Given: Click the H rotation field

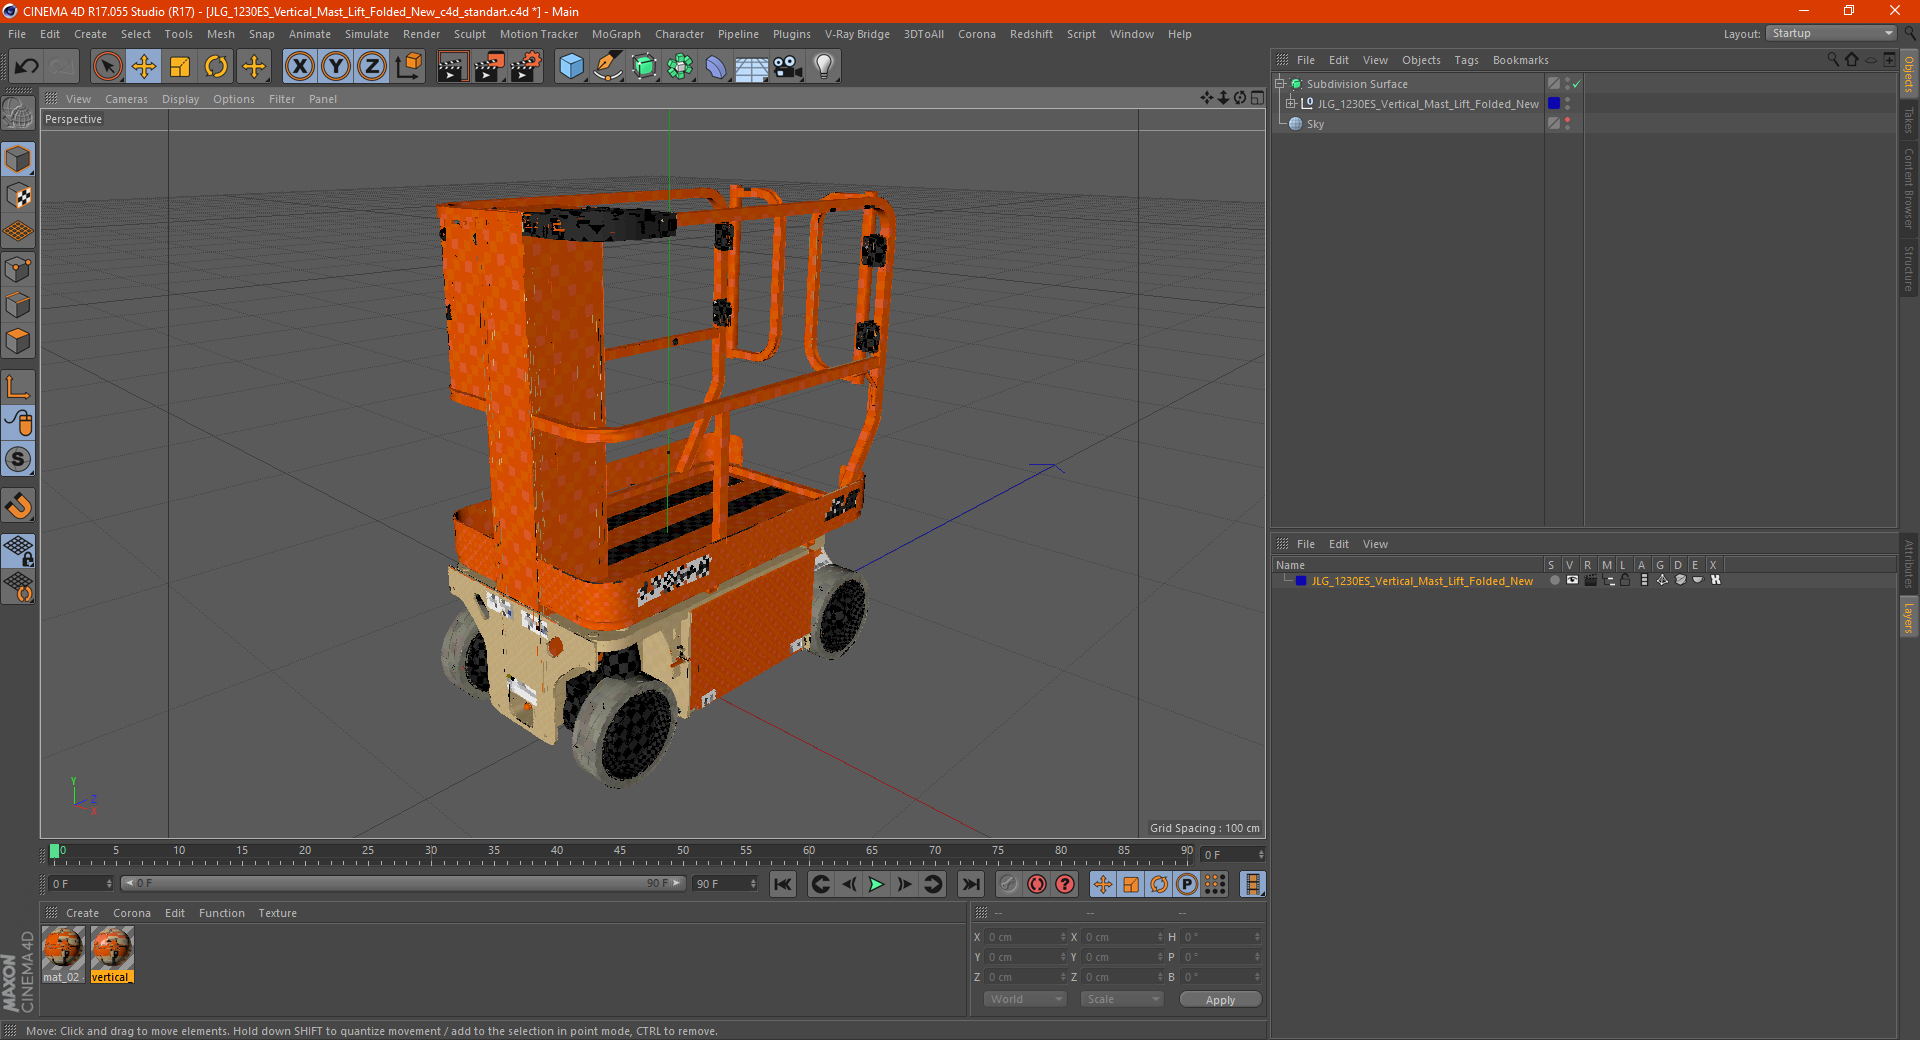Looking at the screenshot, I should pyautogui.click(x=1222, y=937).
